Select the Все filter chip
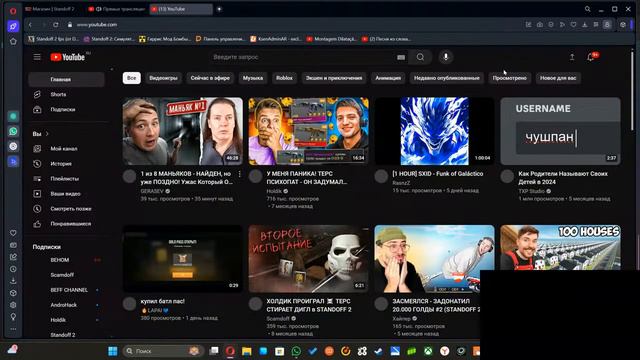Viewport: 640px width, 360px height. pos(131,78)
